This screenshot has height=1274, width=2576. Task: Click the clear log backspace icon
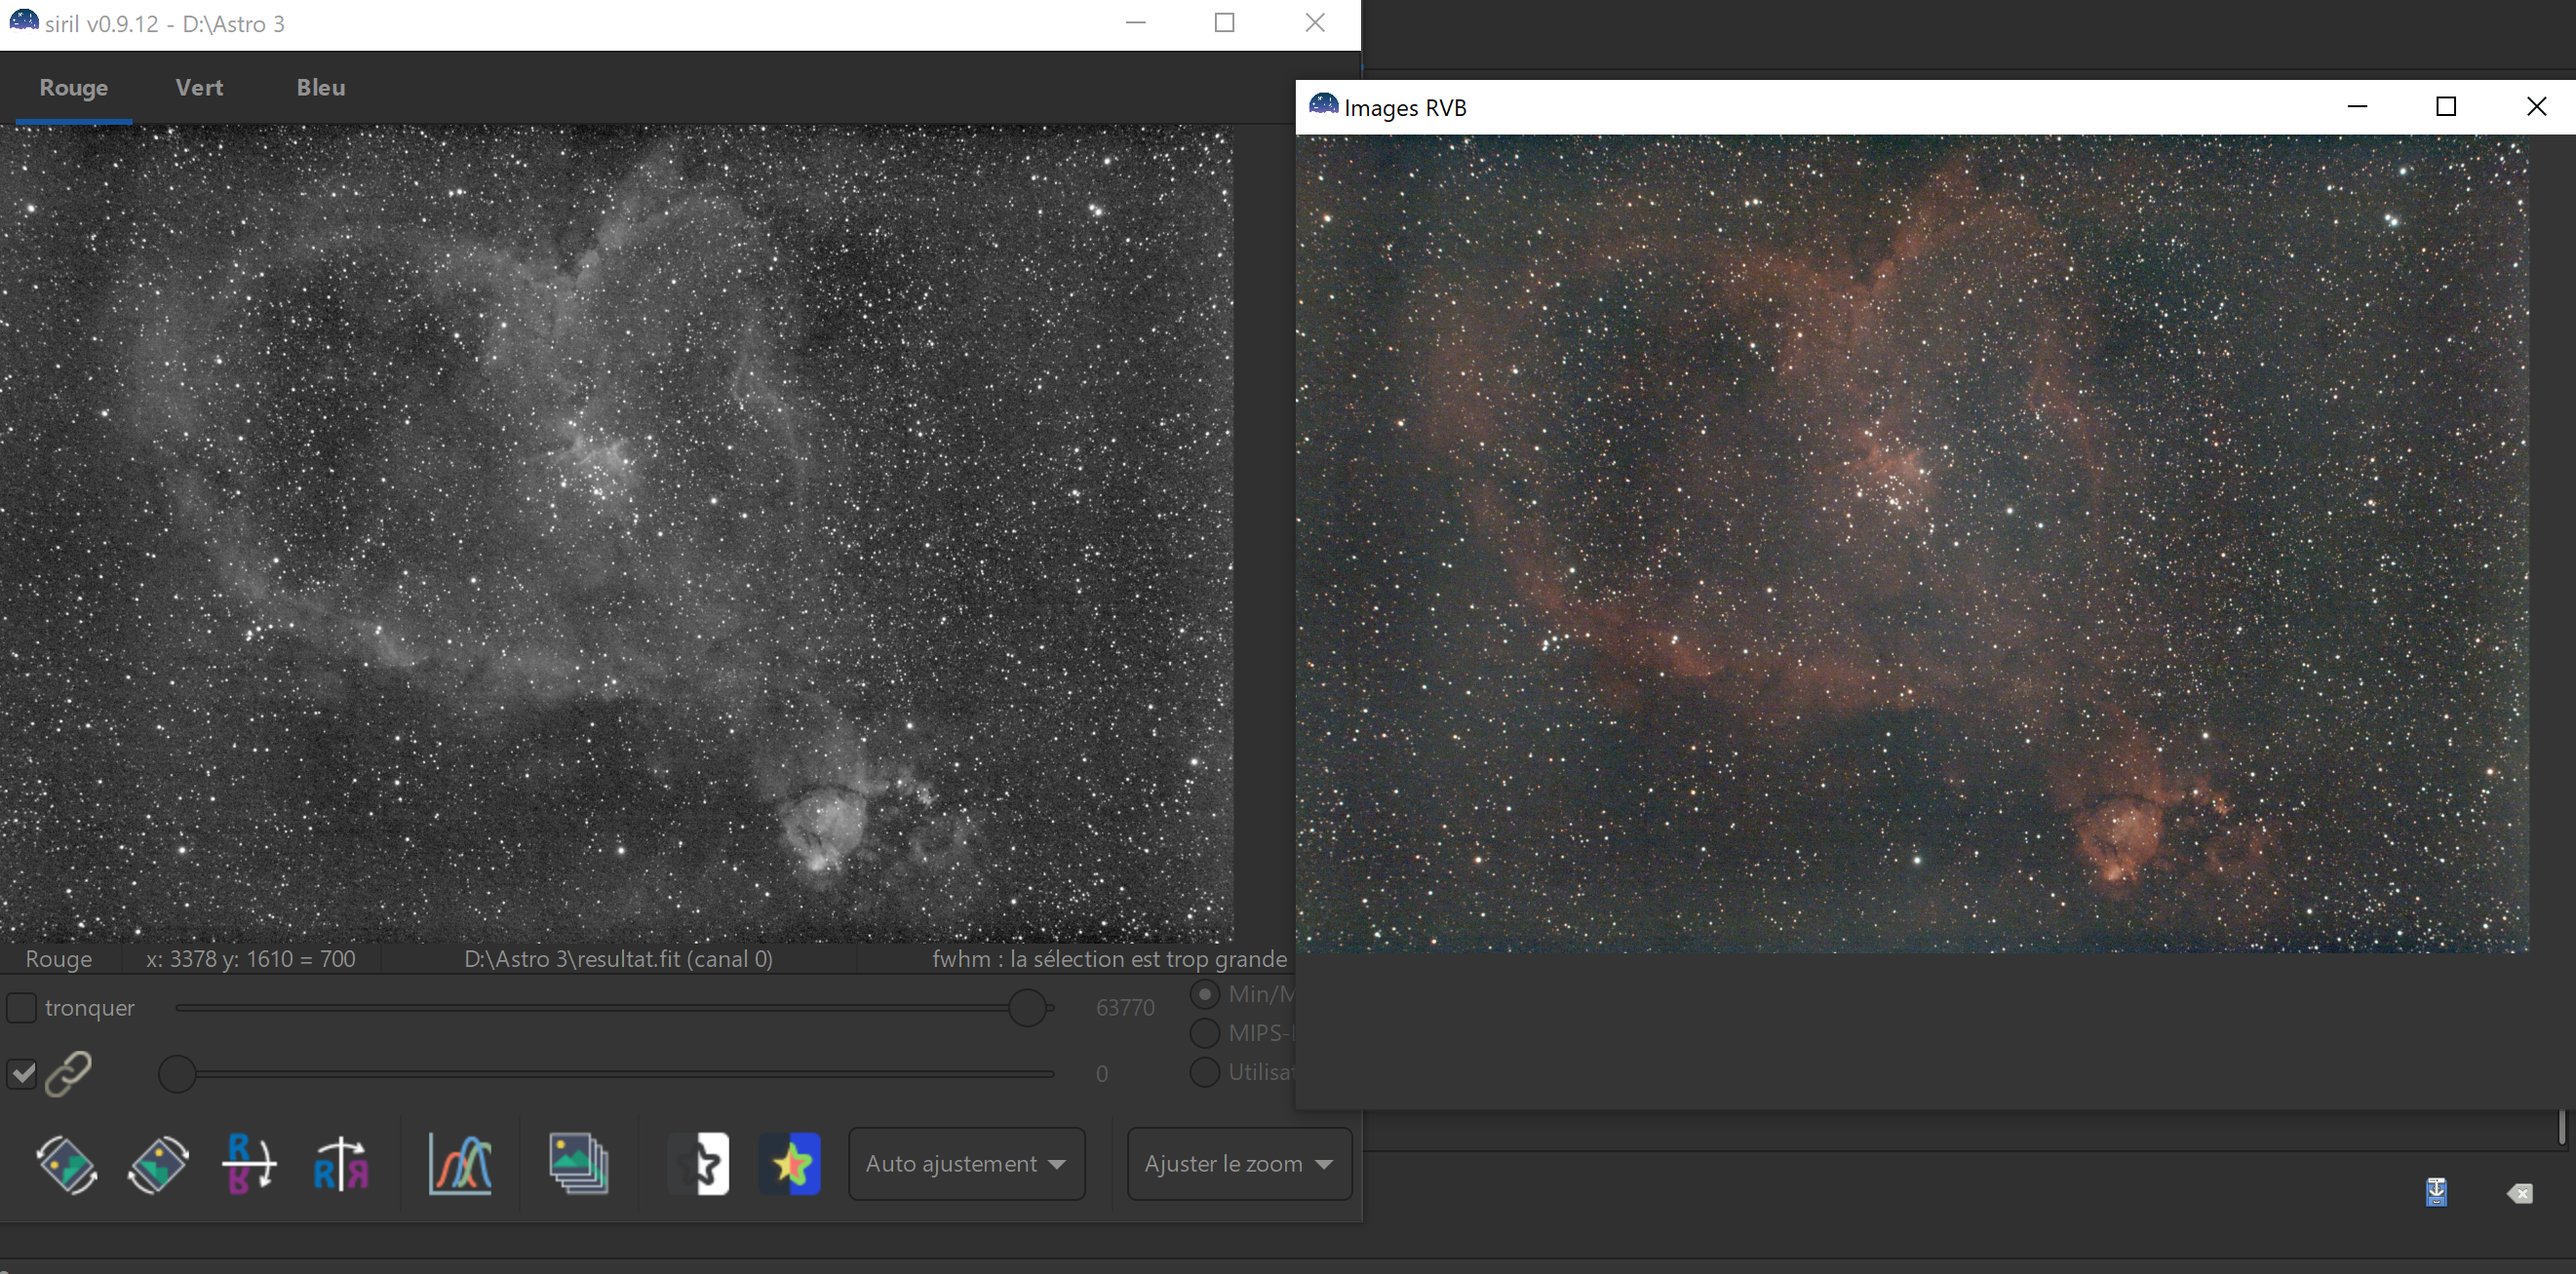[2519, 1193]
